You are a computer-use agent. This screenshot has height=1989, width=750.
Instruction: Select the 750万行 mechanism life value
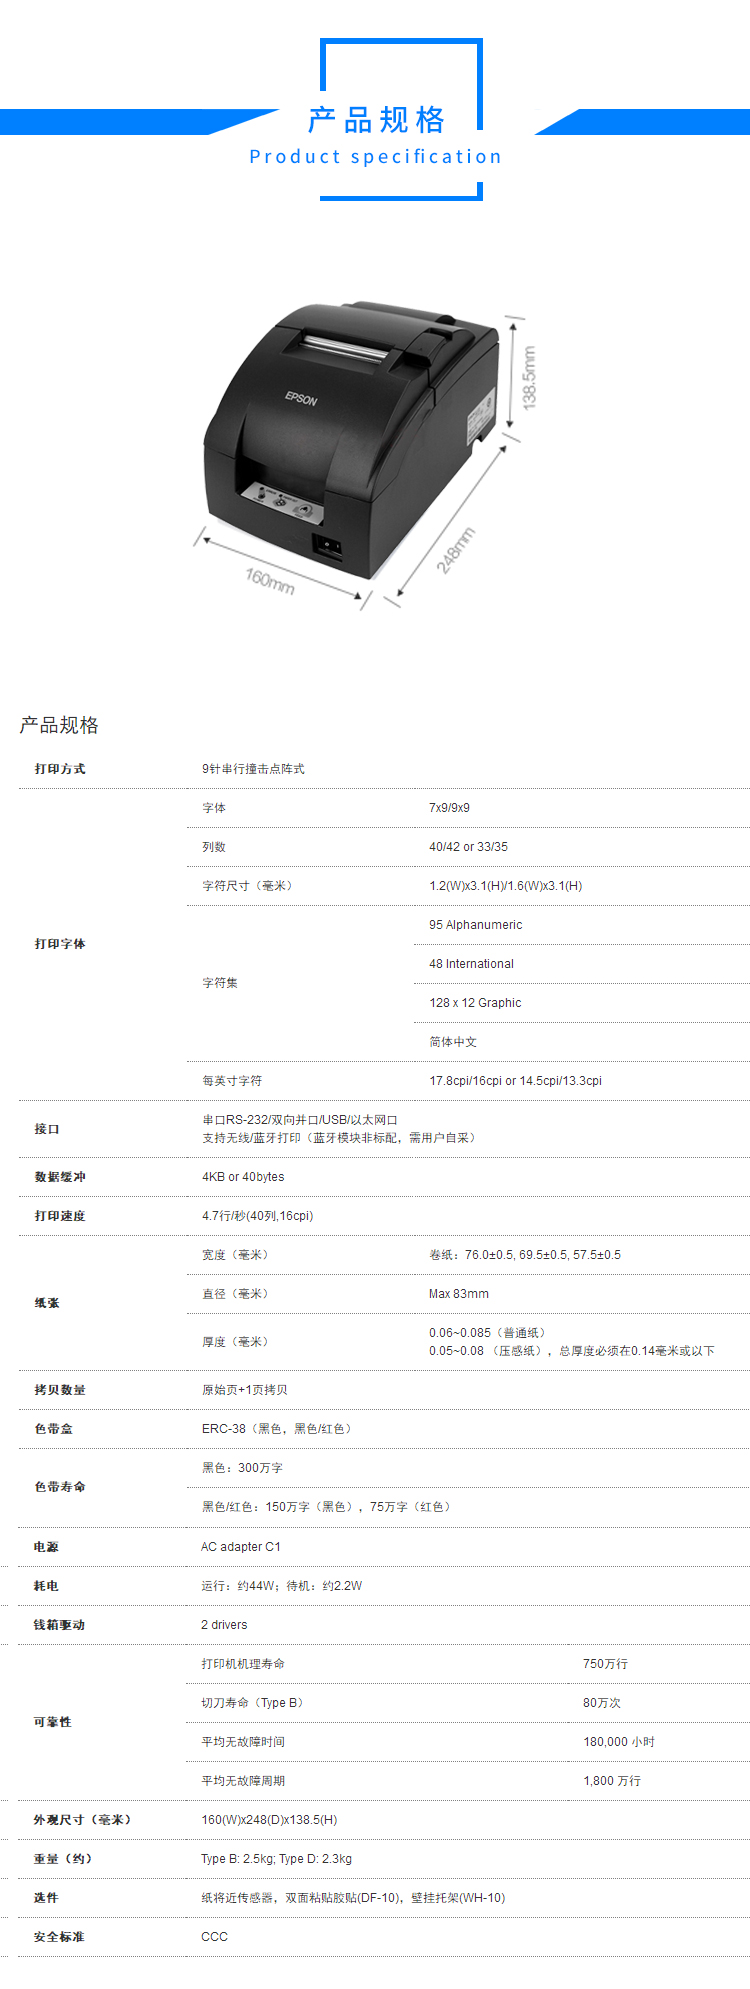606,1664
